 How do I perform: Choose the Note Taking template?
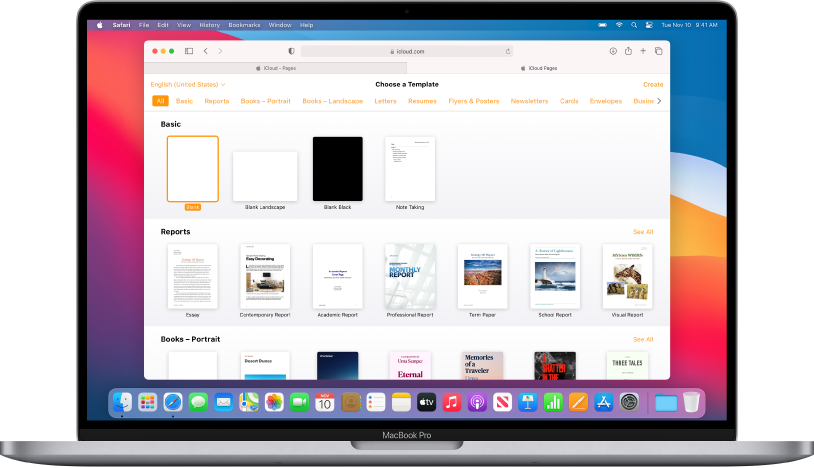pos(410,169)
